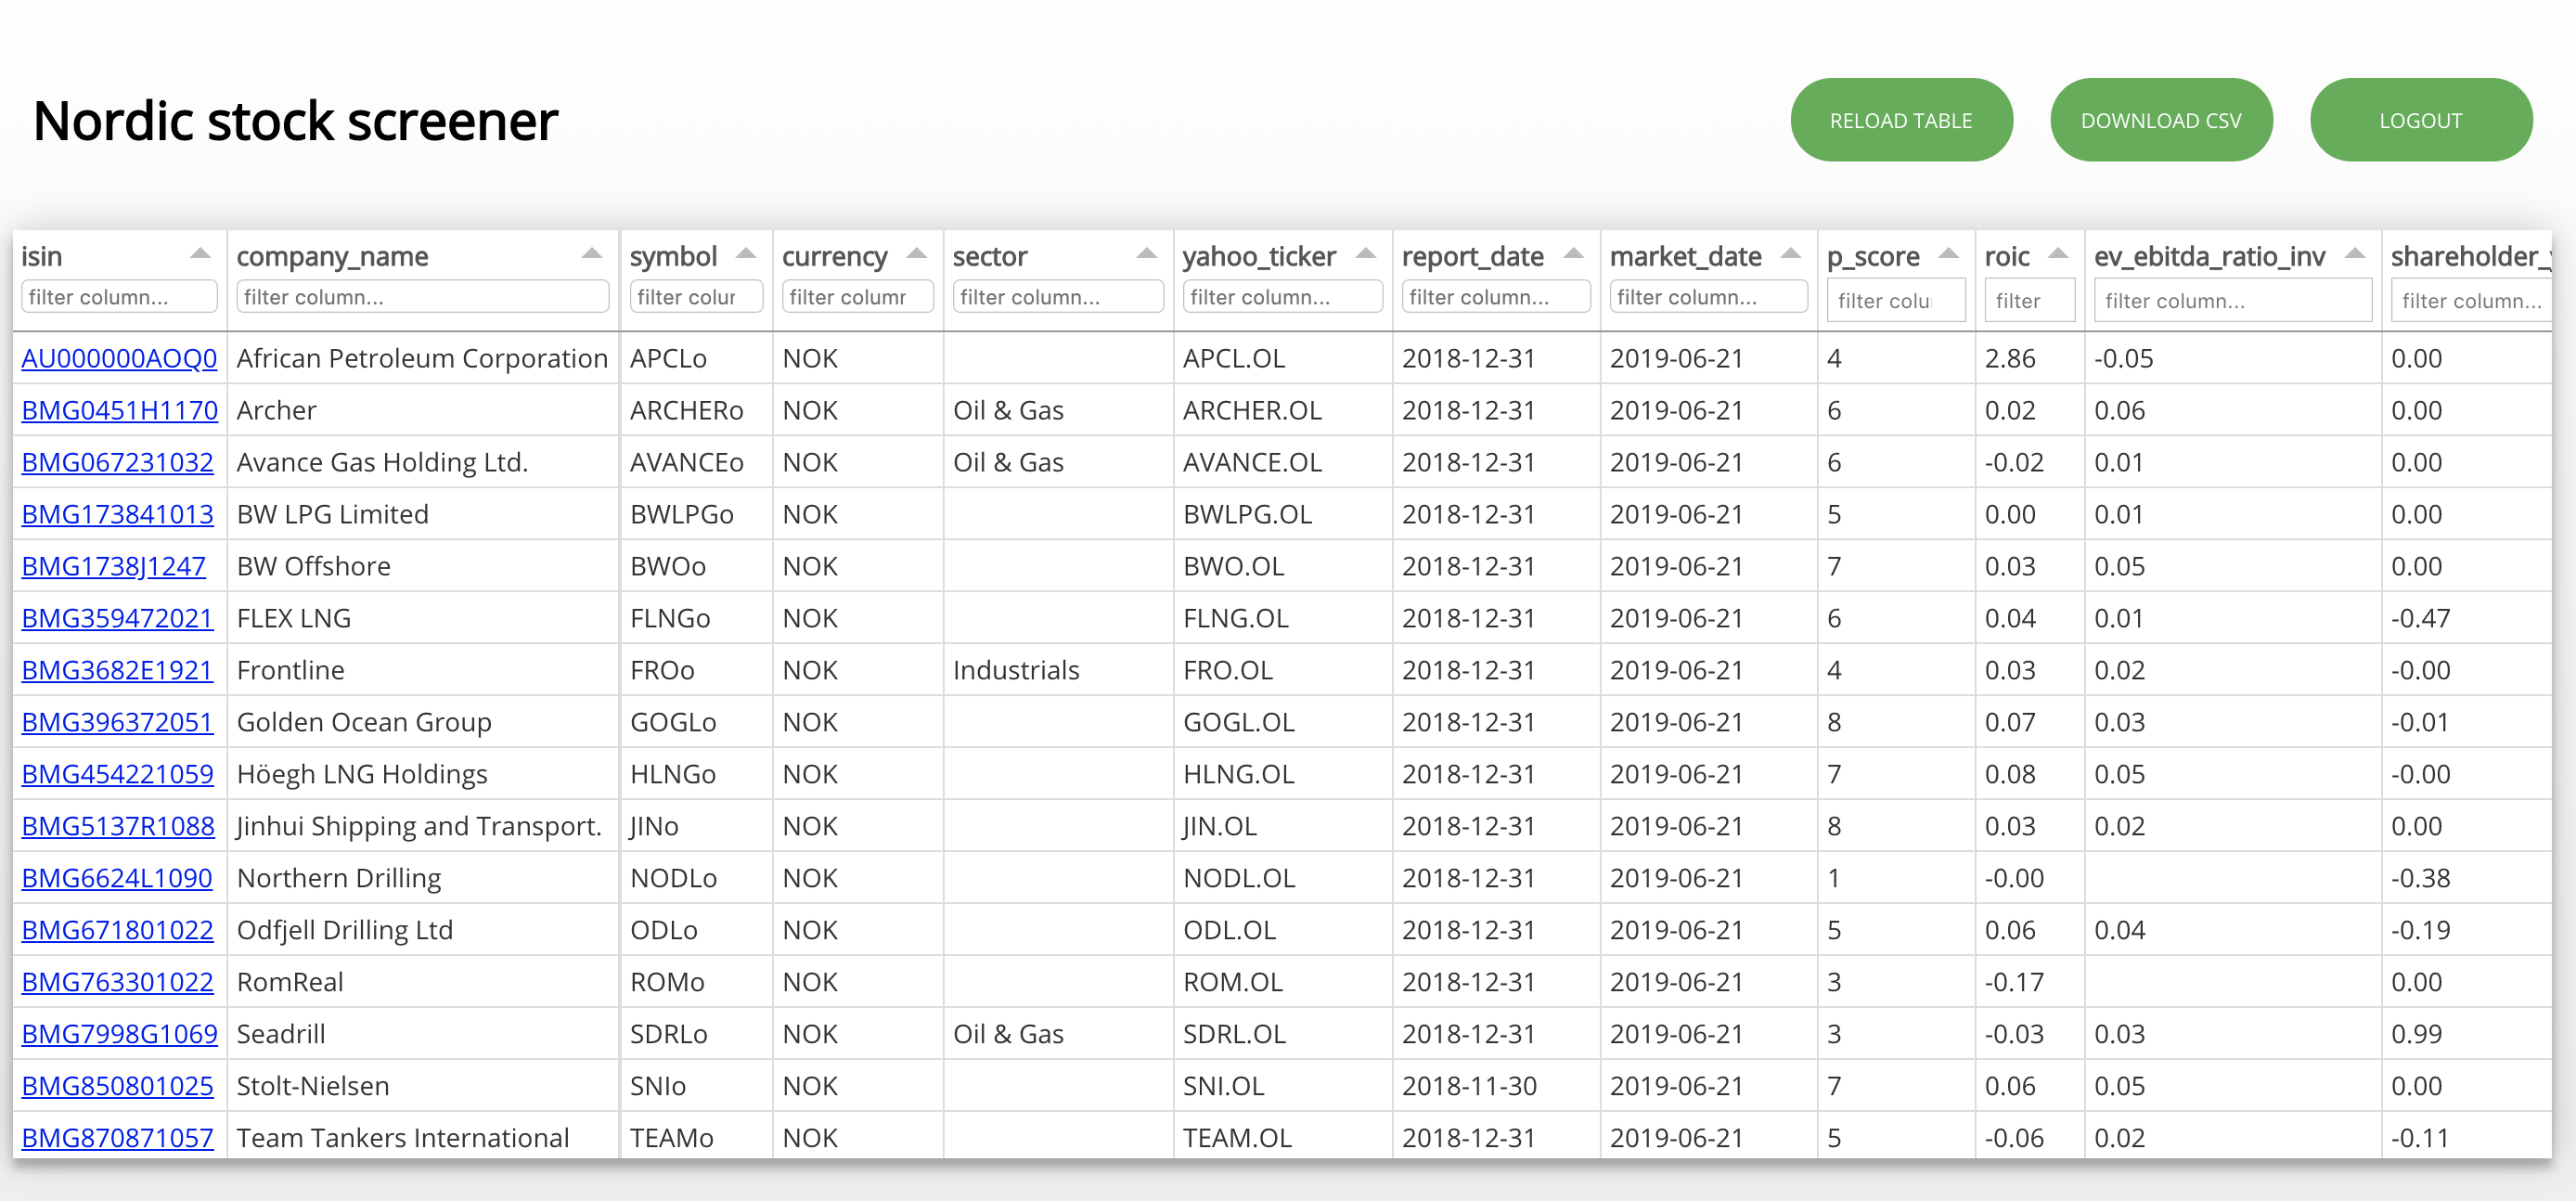Click roic column sort arrow

2058,255
